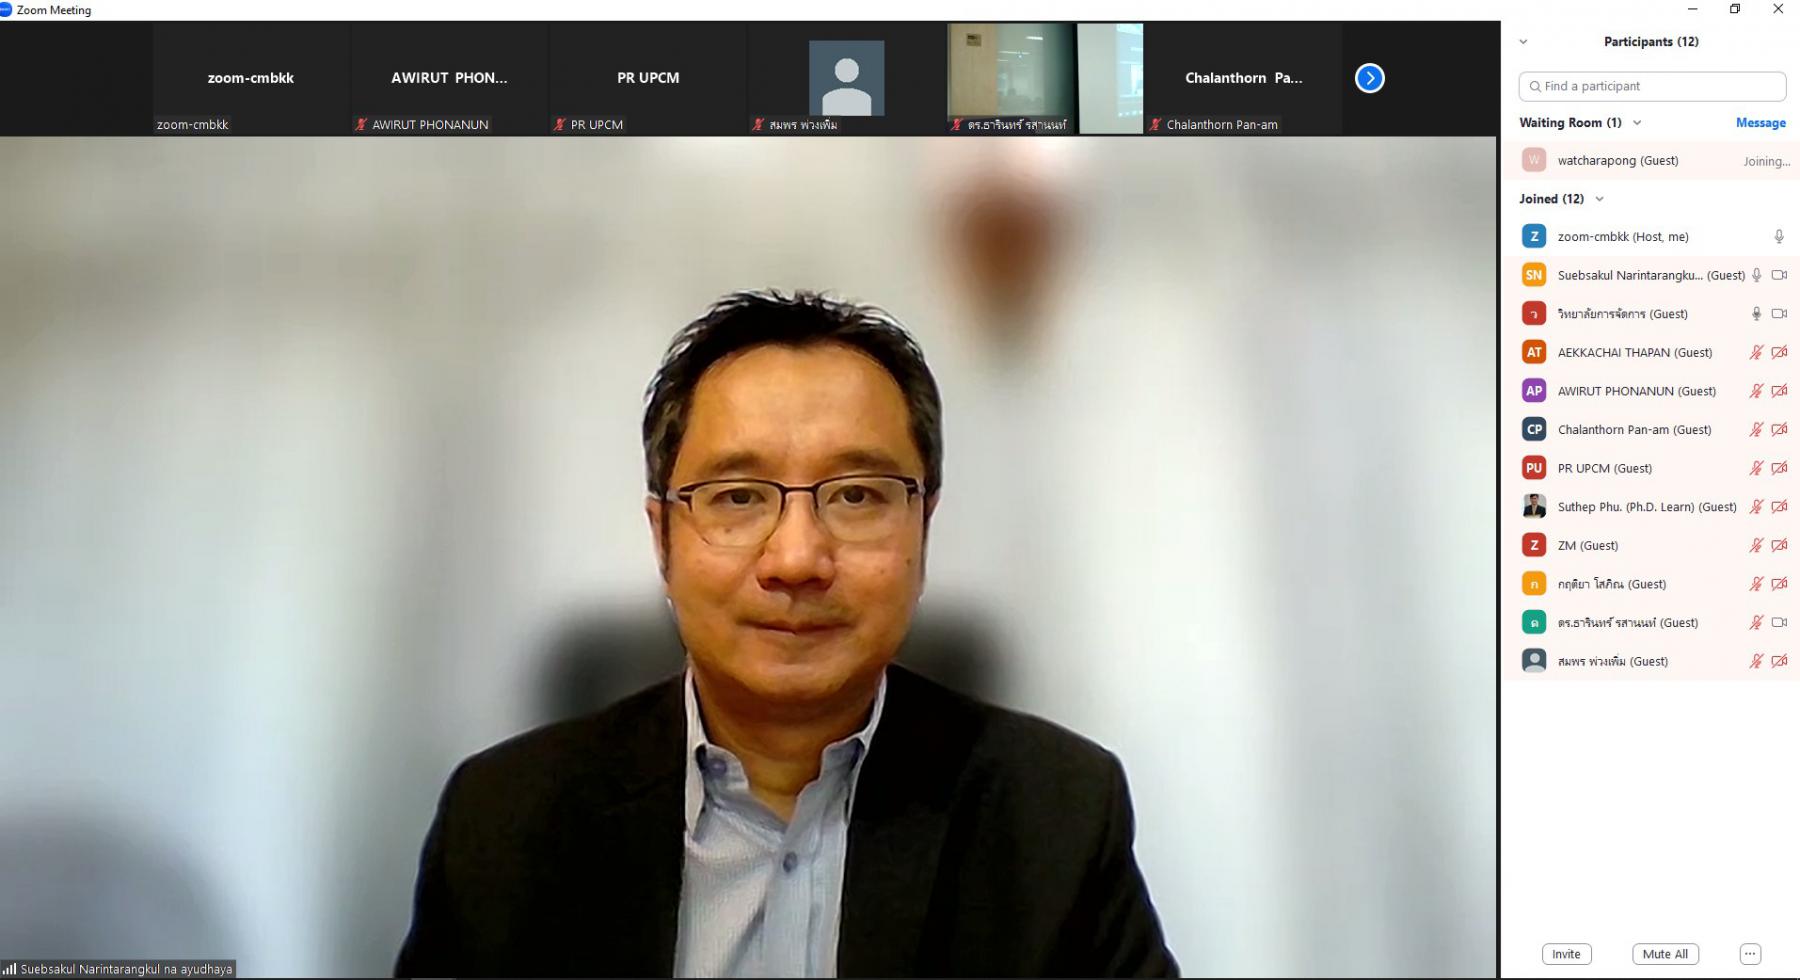
Task: Unmute Chalanthorn Pan-am in participant list
Action: pyautogui.click(x=1756, y=430)
